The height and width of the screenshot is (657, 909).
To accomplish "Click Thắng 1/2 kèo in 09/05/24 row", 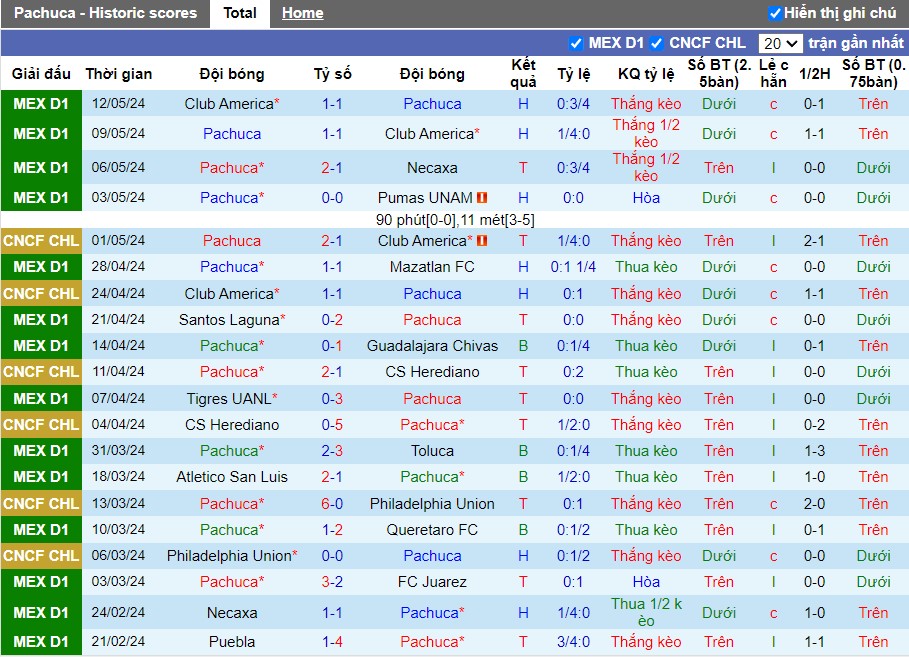I will tap(646, 133).
